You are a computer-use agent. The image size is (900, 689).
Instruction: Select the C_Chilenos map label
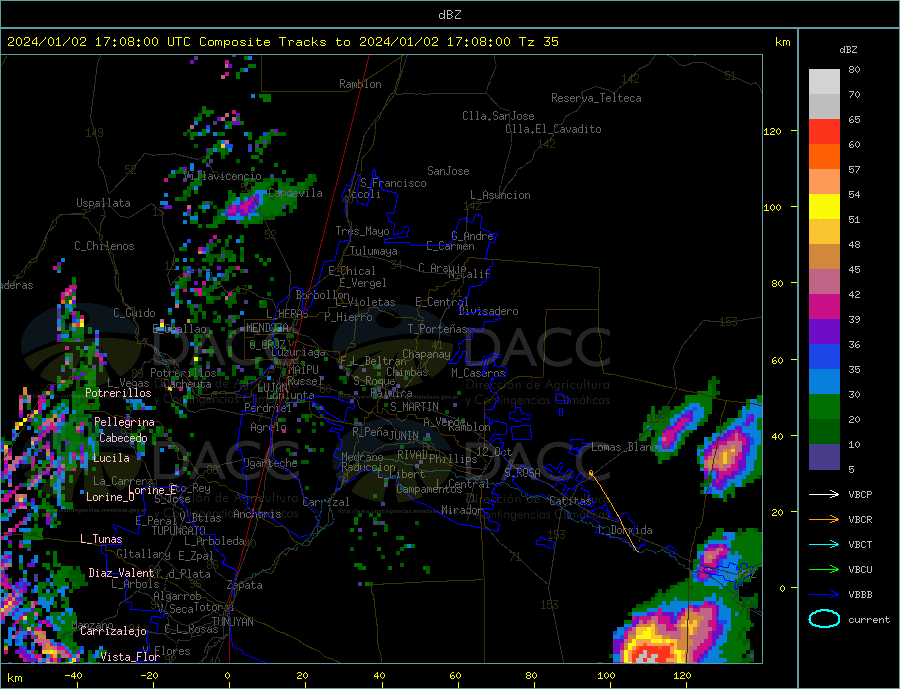point(104,246)
